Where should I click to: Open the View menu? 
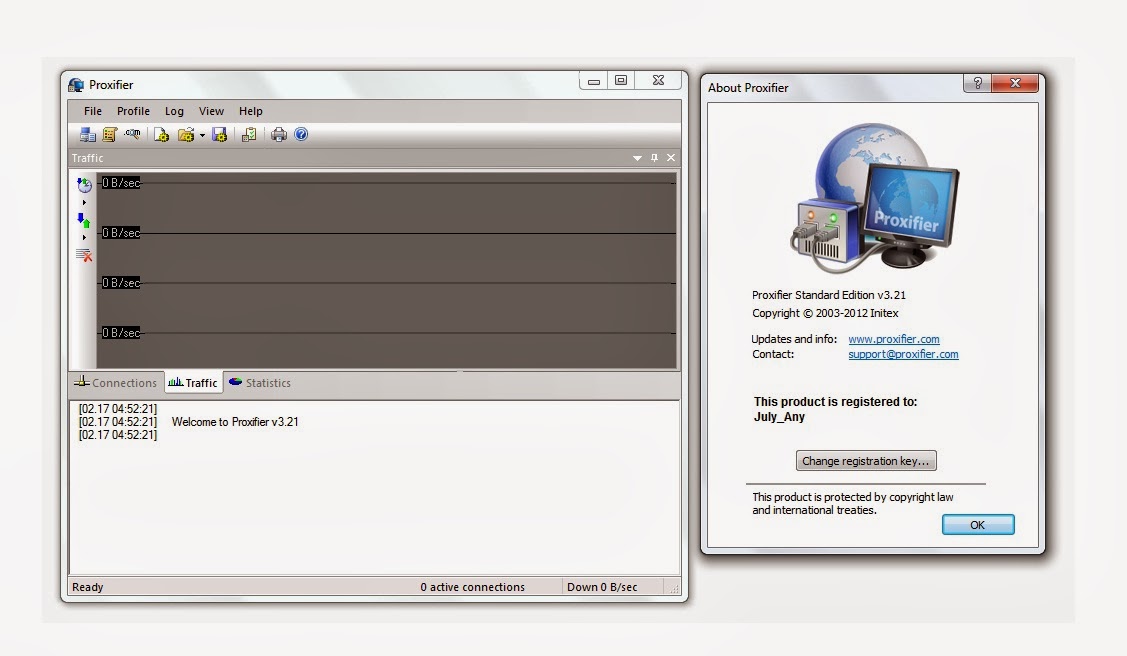211,111
